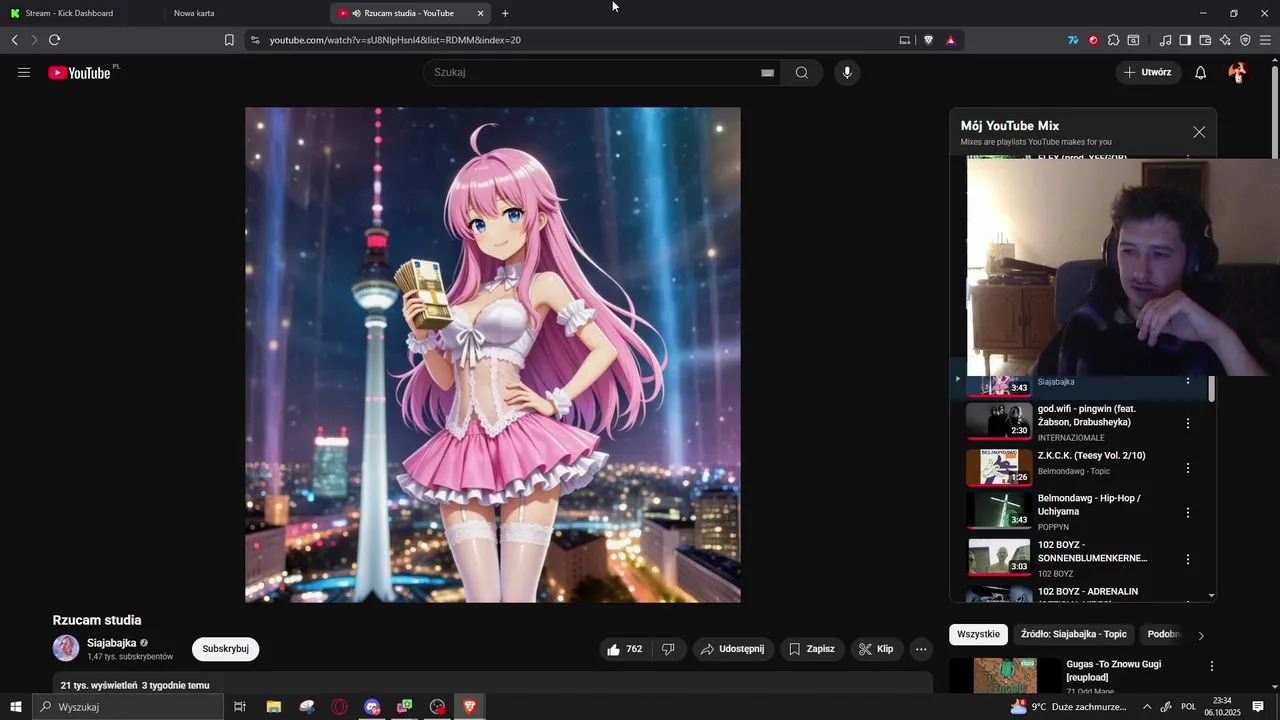
Task: Open Brave Rewards triangle icon
Action: pos(950,40)
